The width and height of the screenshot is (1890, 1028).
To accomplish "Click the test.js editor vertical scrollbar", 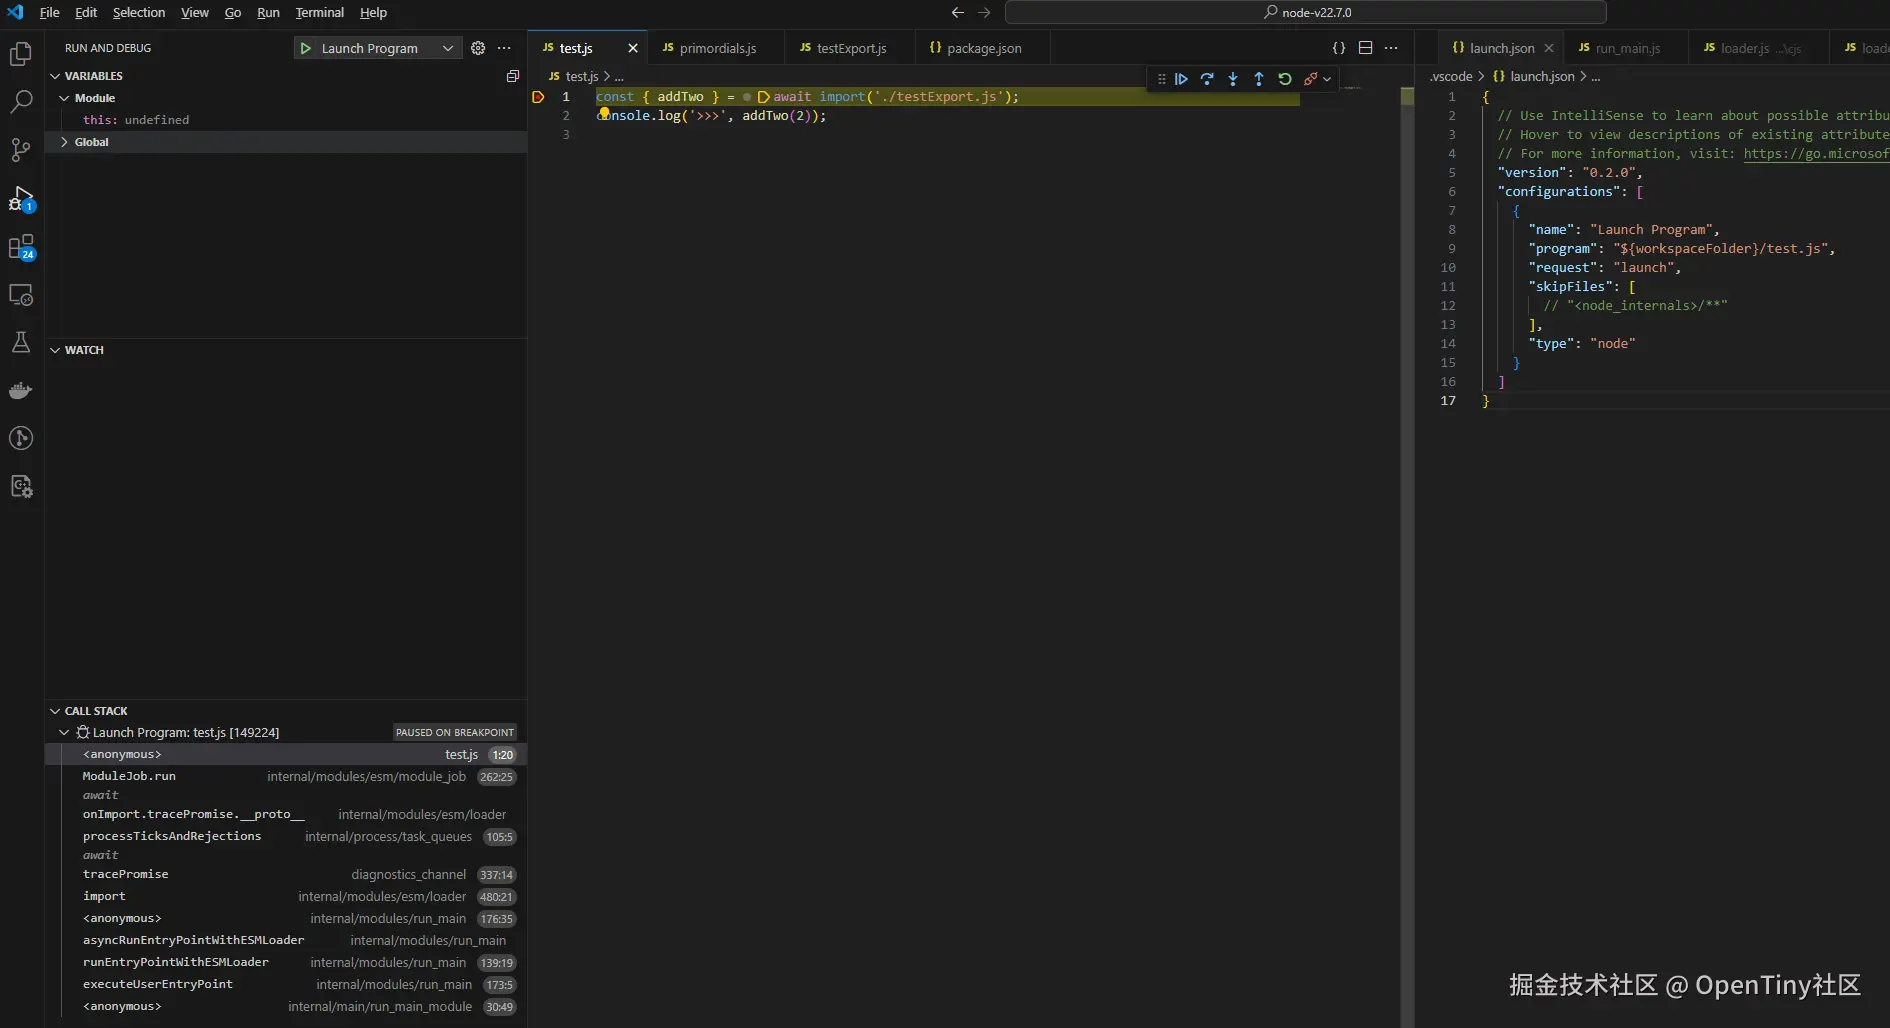I will coord(1407,557).
